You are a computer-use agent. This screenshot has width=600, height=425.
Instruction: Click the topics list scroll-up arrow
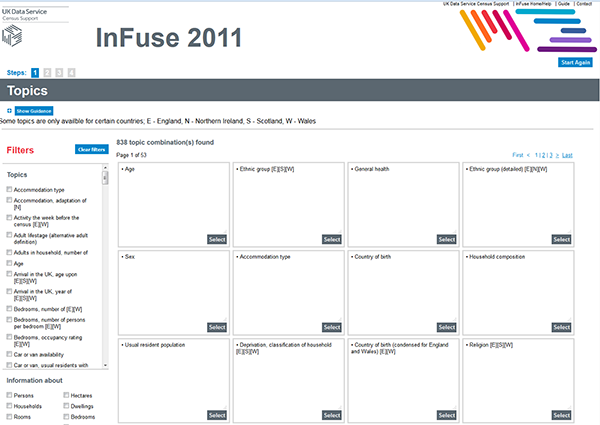(x=105, y=168)
